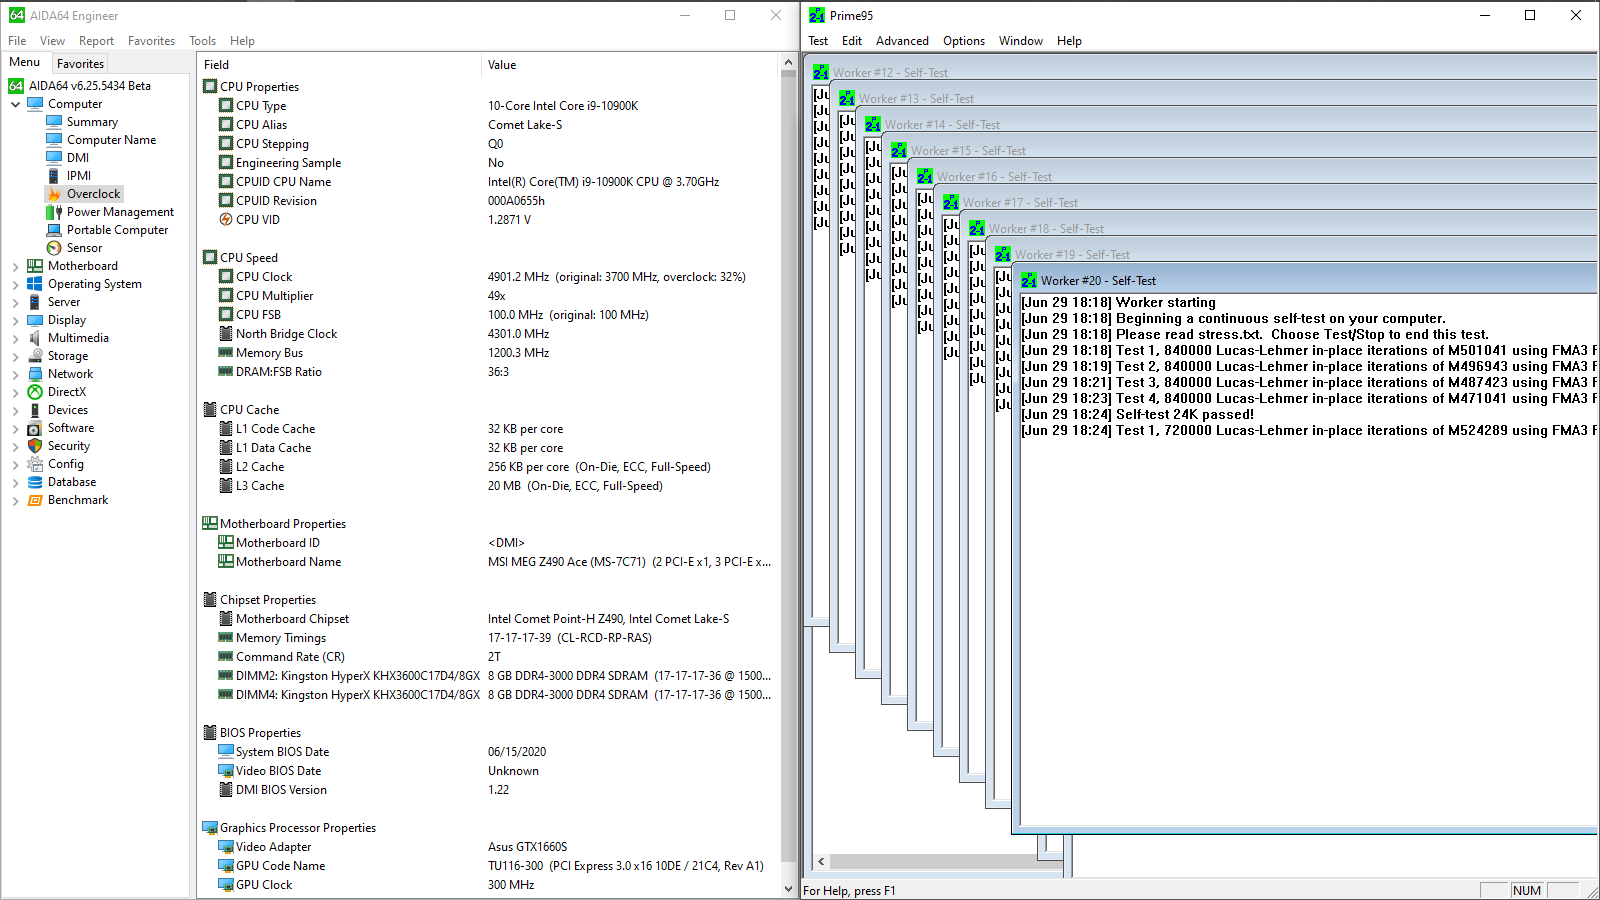Select the Devices category icon
This screenshot has height=900, width=1600.
coord(35,410)
